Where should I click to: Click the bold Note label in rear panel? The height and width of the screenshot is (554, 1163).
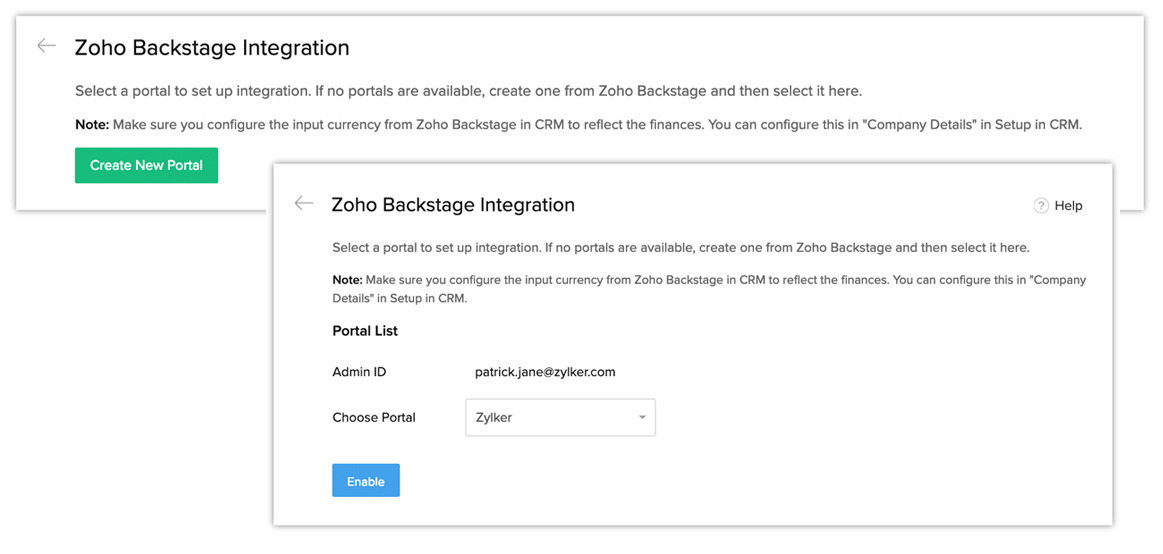[91, 125]
